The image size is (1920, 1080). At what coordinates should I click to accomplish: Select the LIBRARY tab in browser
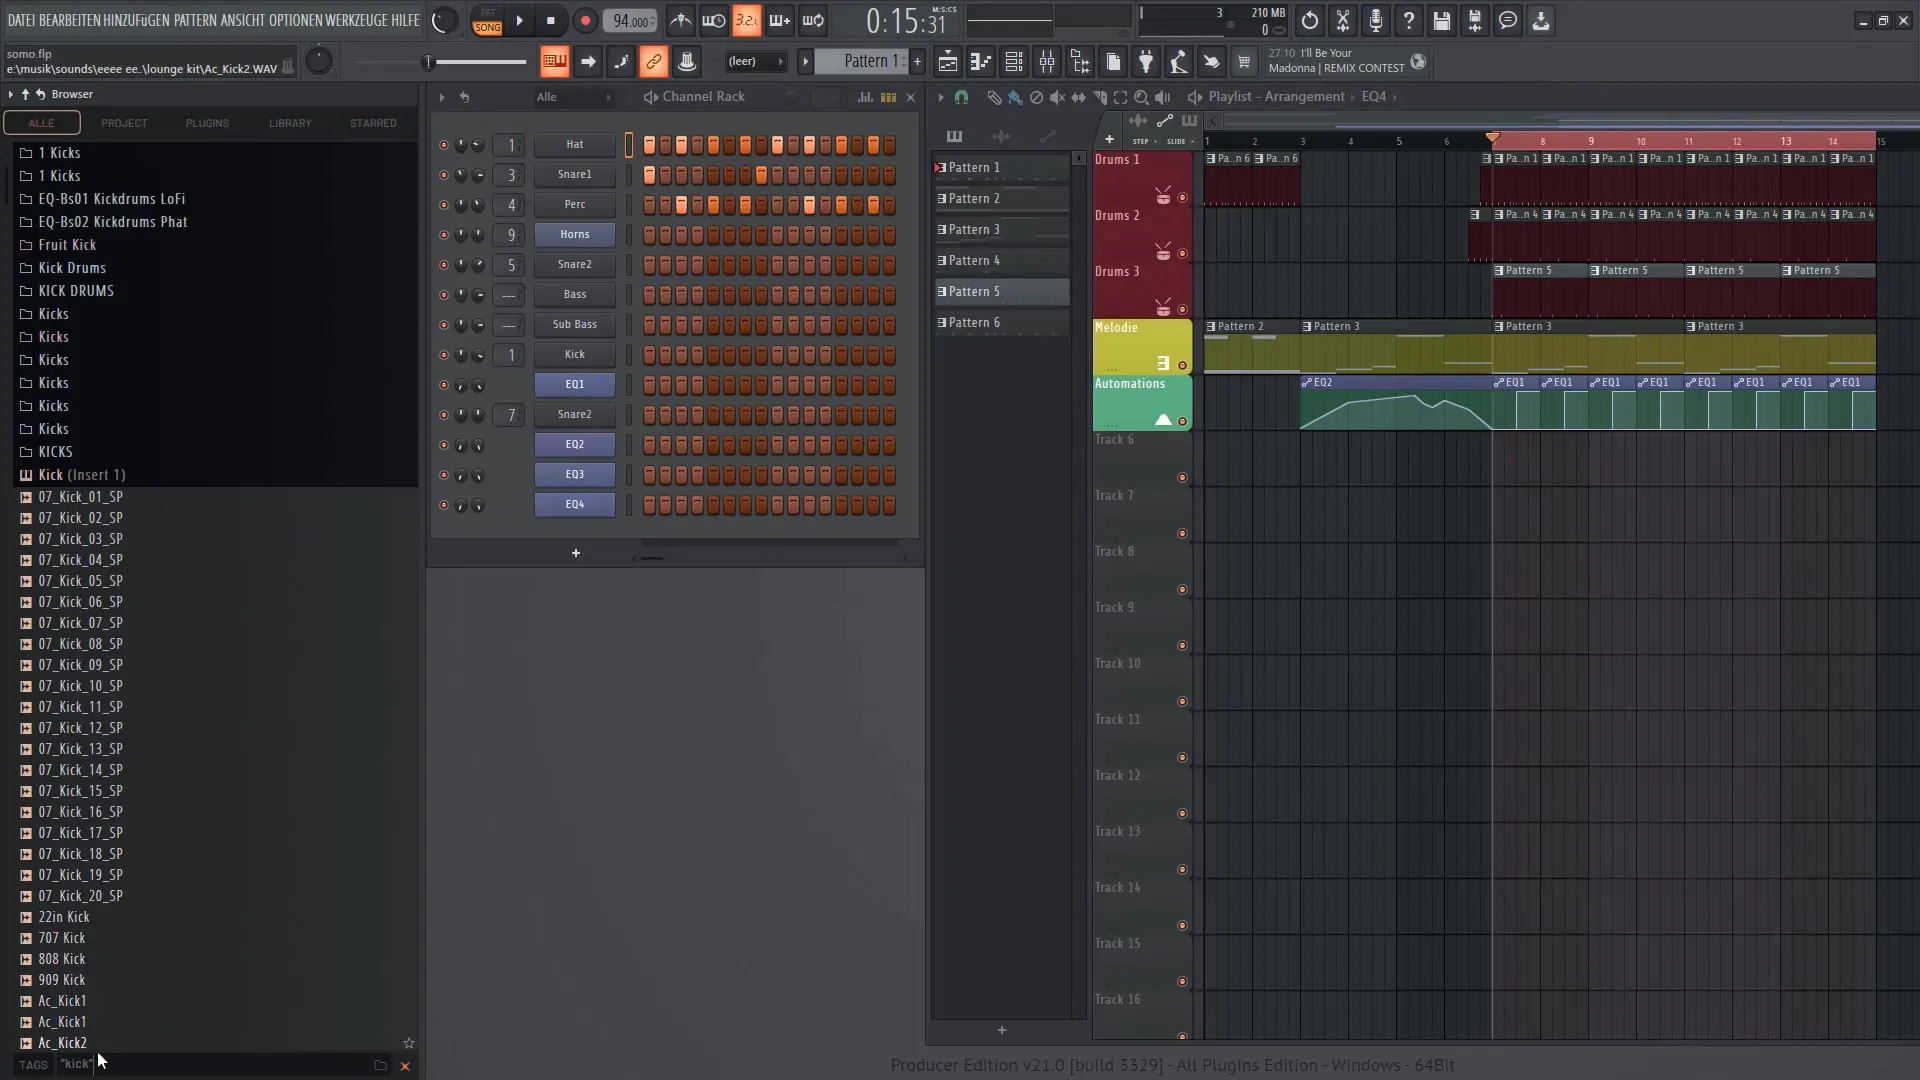pos(290,123)
